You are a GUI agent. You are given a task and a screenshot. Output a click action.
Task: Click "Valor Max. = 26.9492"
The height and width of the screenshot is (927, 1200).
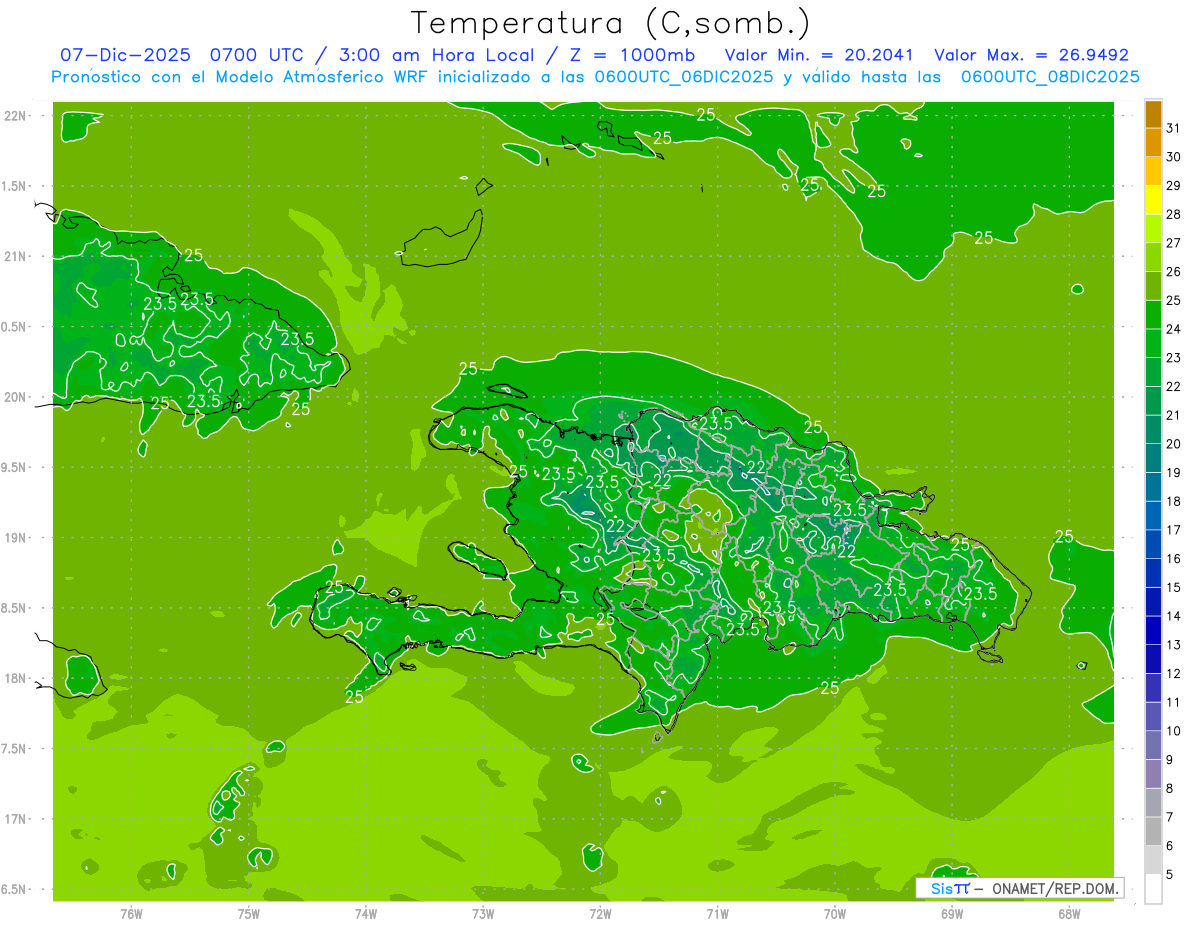point(1031,55)
